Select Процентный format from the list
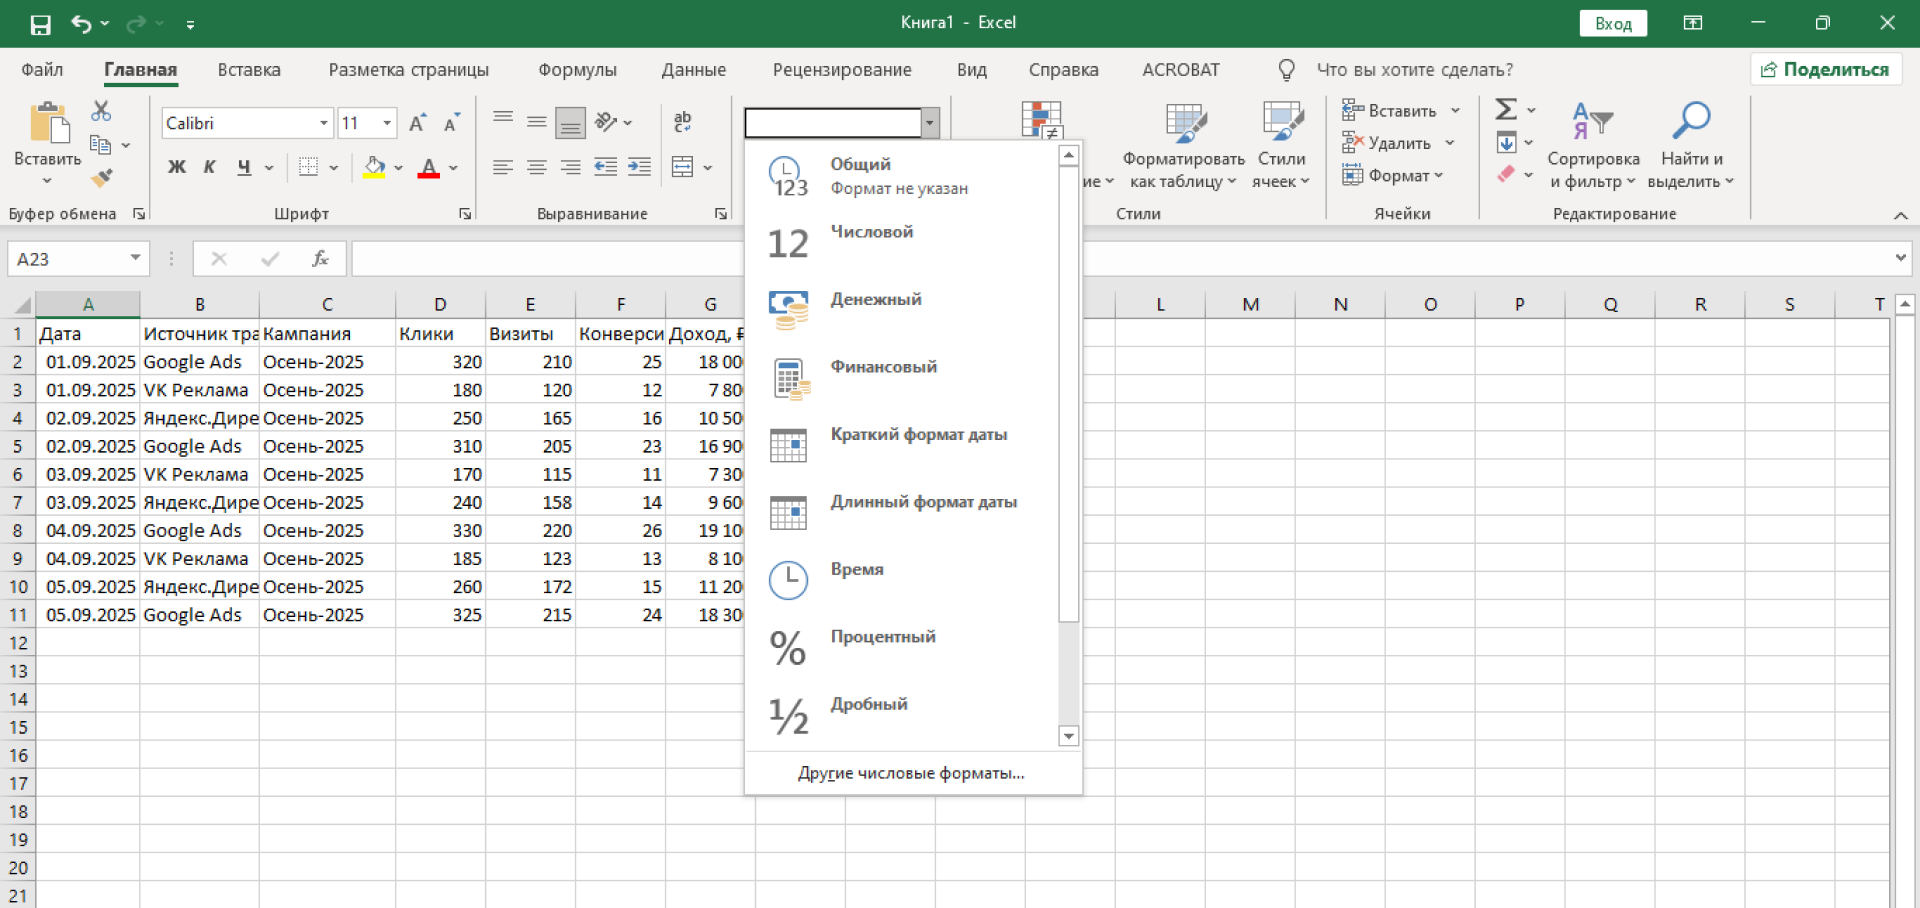 883,637
